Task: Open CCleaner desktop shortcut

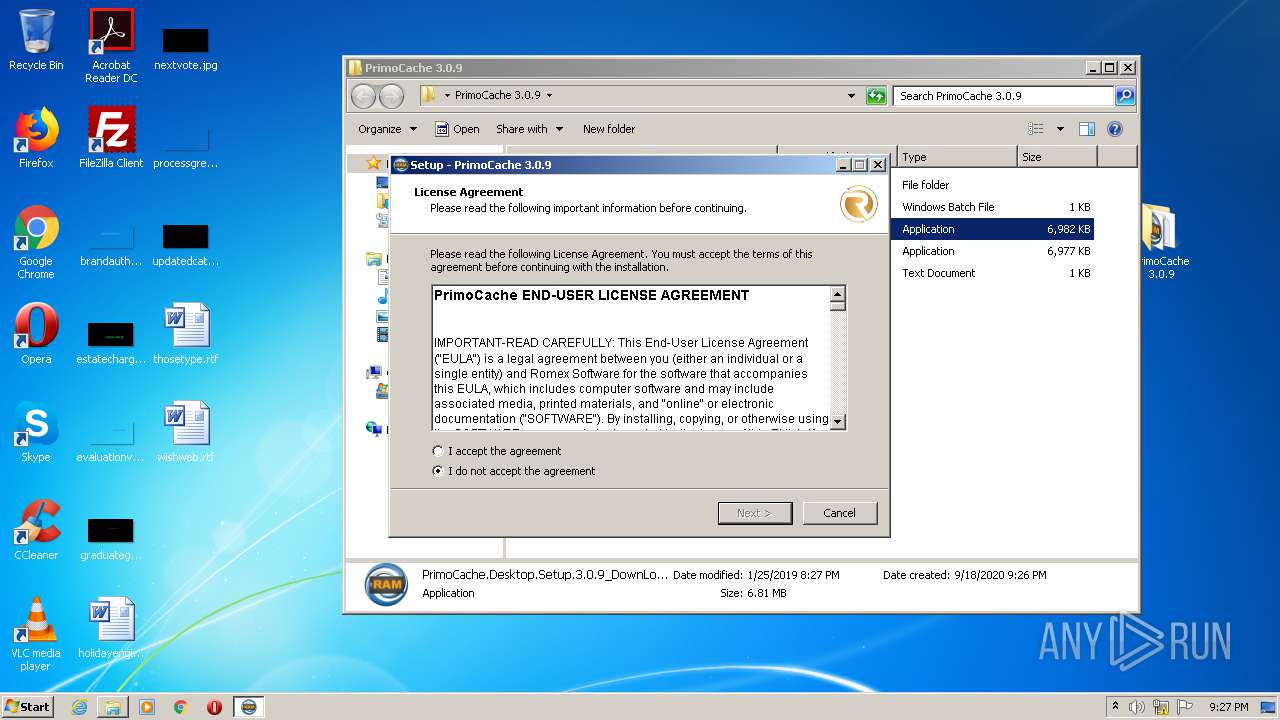Action: tap(36, 530)
